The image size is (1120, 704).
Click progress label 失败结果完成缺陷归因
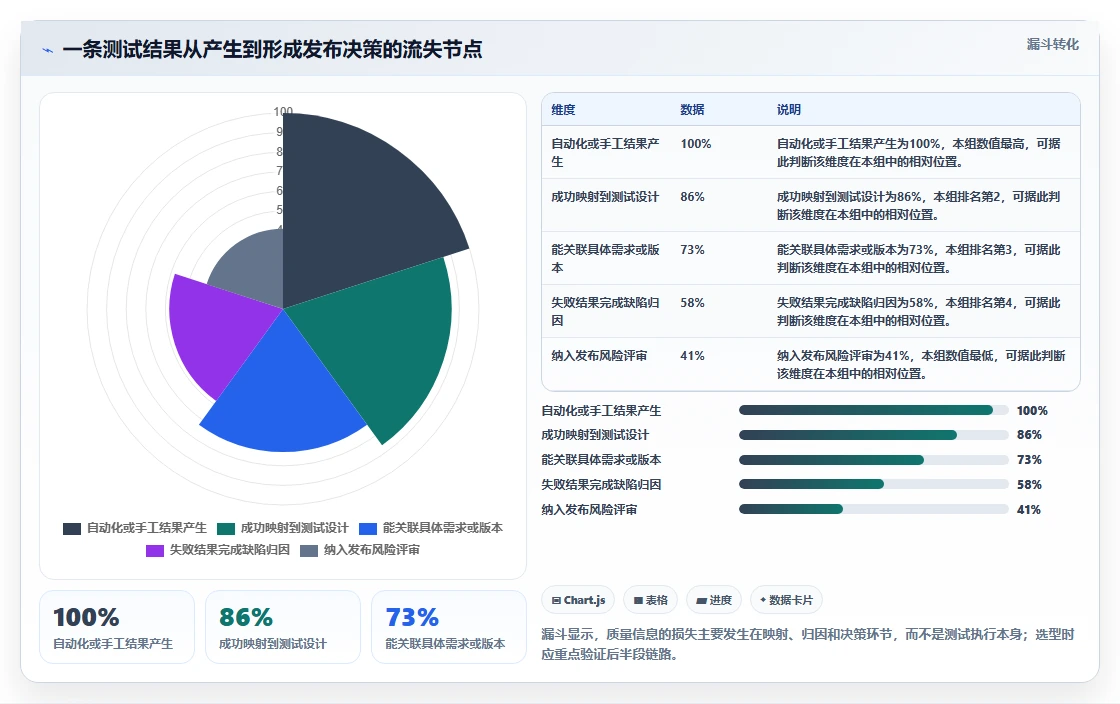point(601,485)
